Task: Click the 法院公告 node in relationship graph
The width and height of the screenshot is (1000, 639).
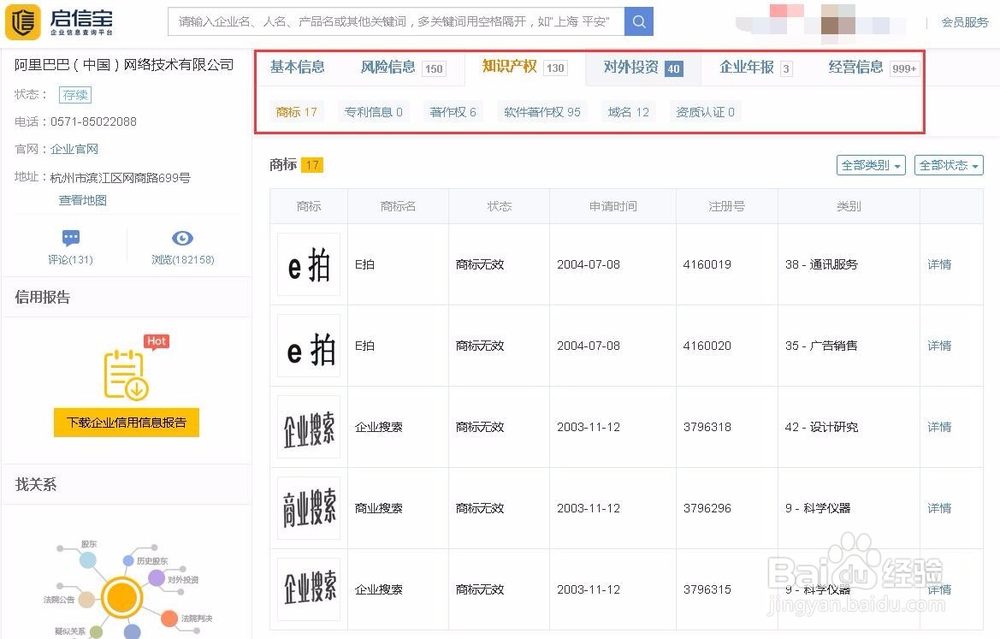Action: coord(87,599)
